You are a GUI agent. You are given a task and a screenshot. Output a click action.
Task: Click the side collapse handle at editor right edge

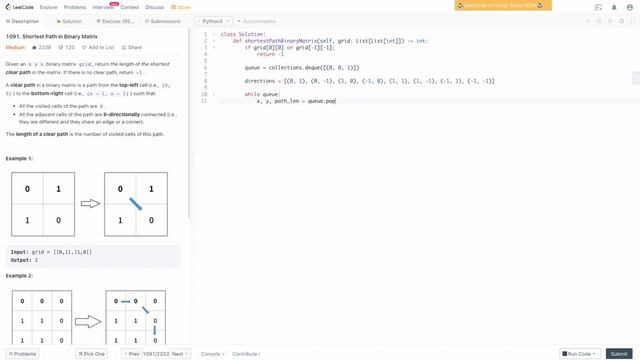(x=636, y=78)
